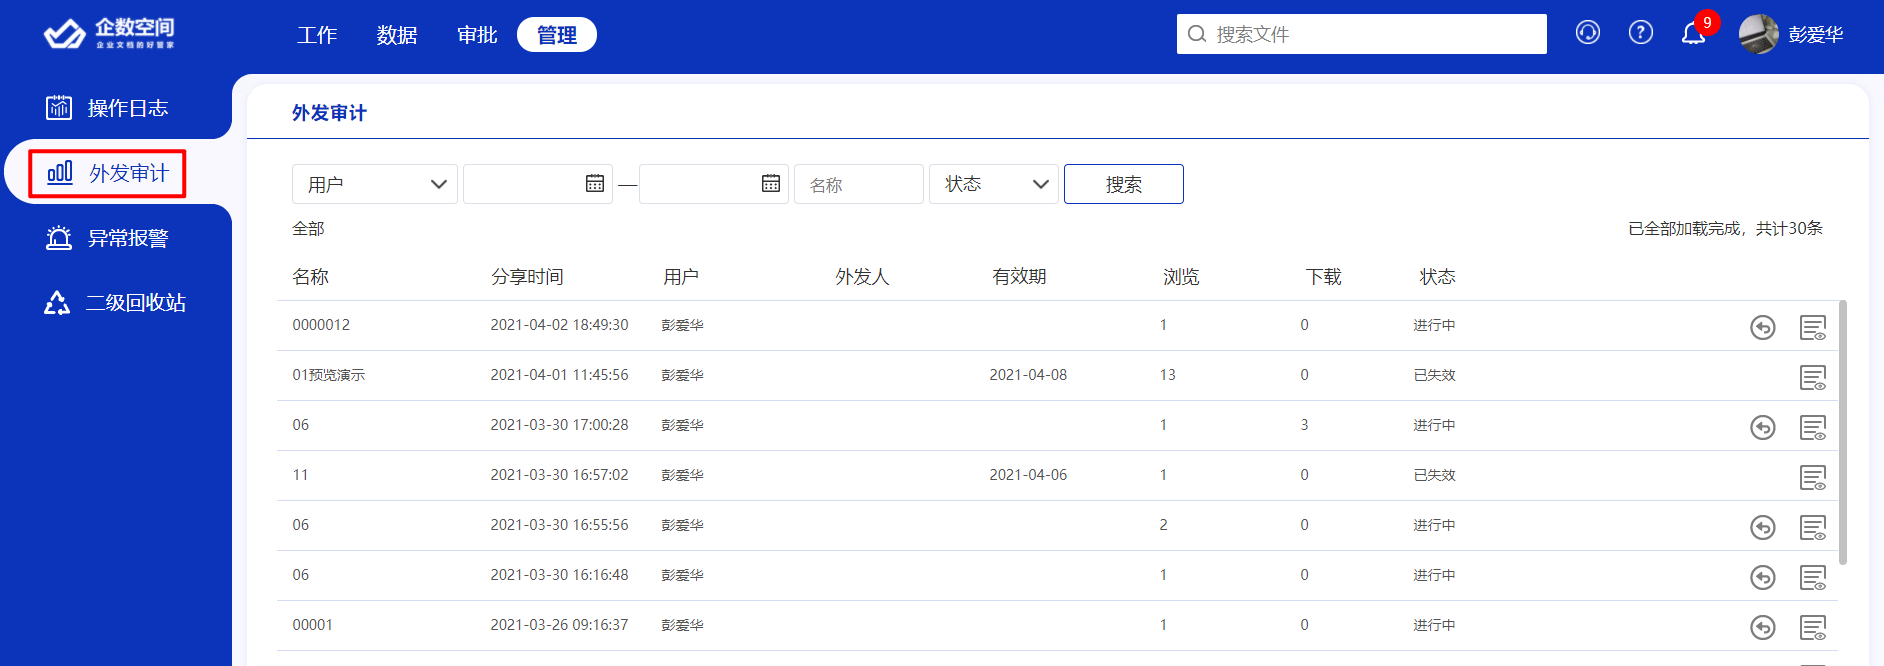Revoke share for row 00001
The height and width of the screenshot is (666, 1884).
click(x=1763, y=627)
